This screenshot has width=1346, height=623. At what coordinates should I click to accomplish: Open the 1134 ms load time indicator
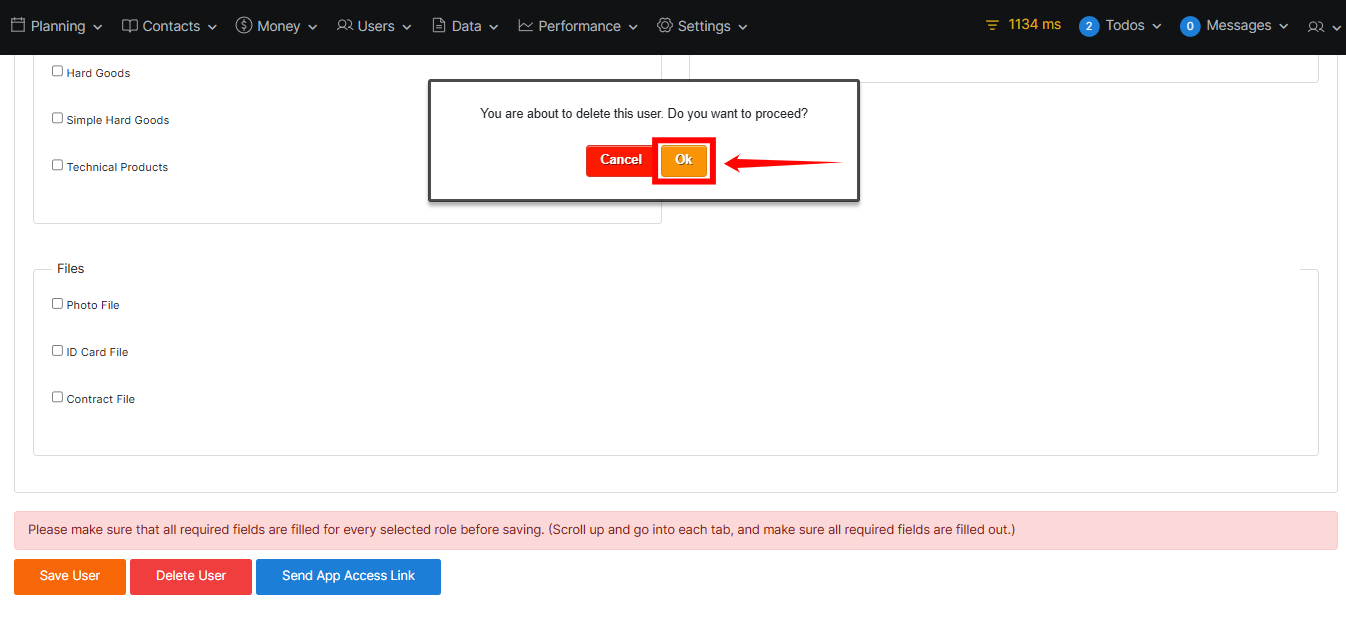click(1023, 25)
